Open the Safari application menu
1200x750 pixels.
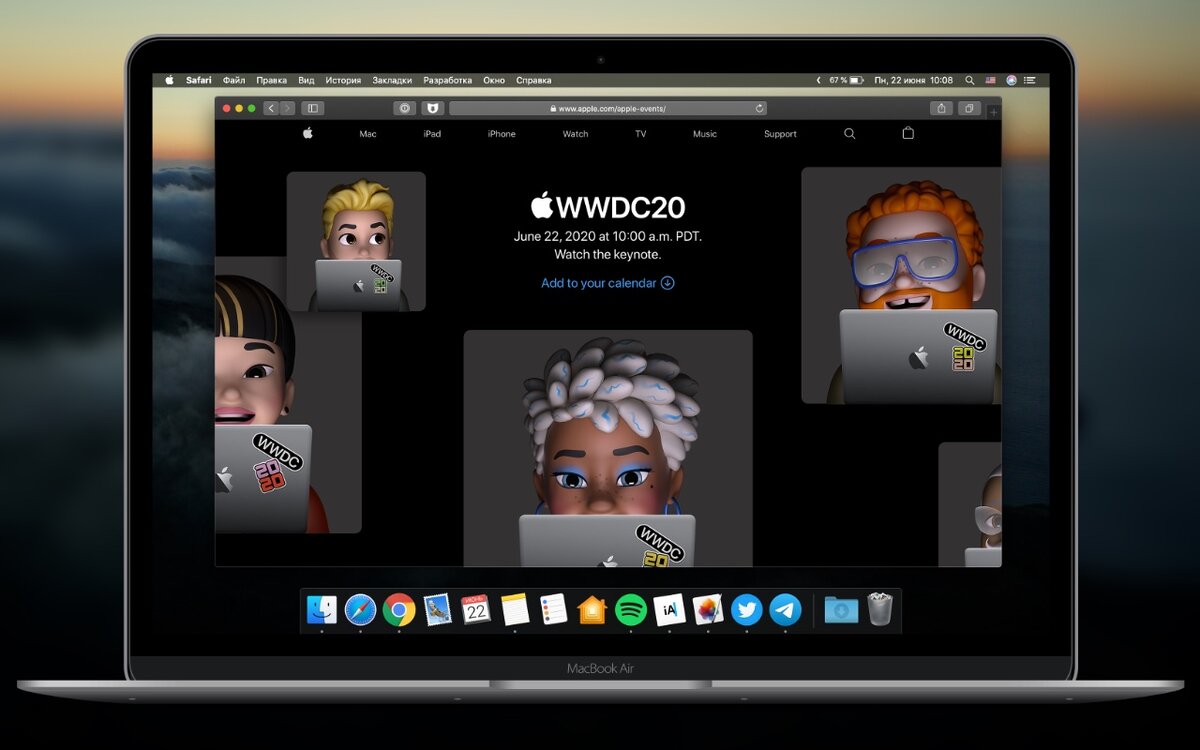pyautogui.click(x=198, y=80)
